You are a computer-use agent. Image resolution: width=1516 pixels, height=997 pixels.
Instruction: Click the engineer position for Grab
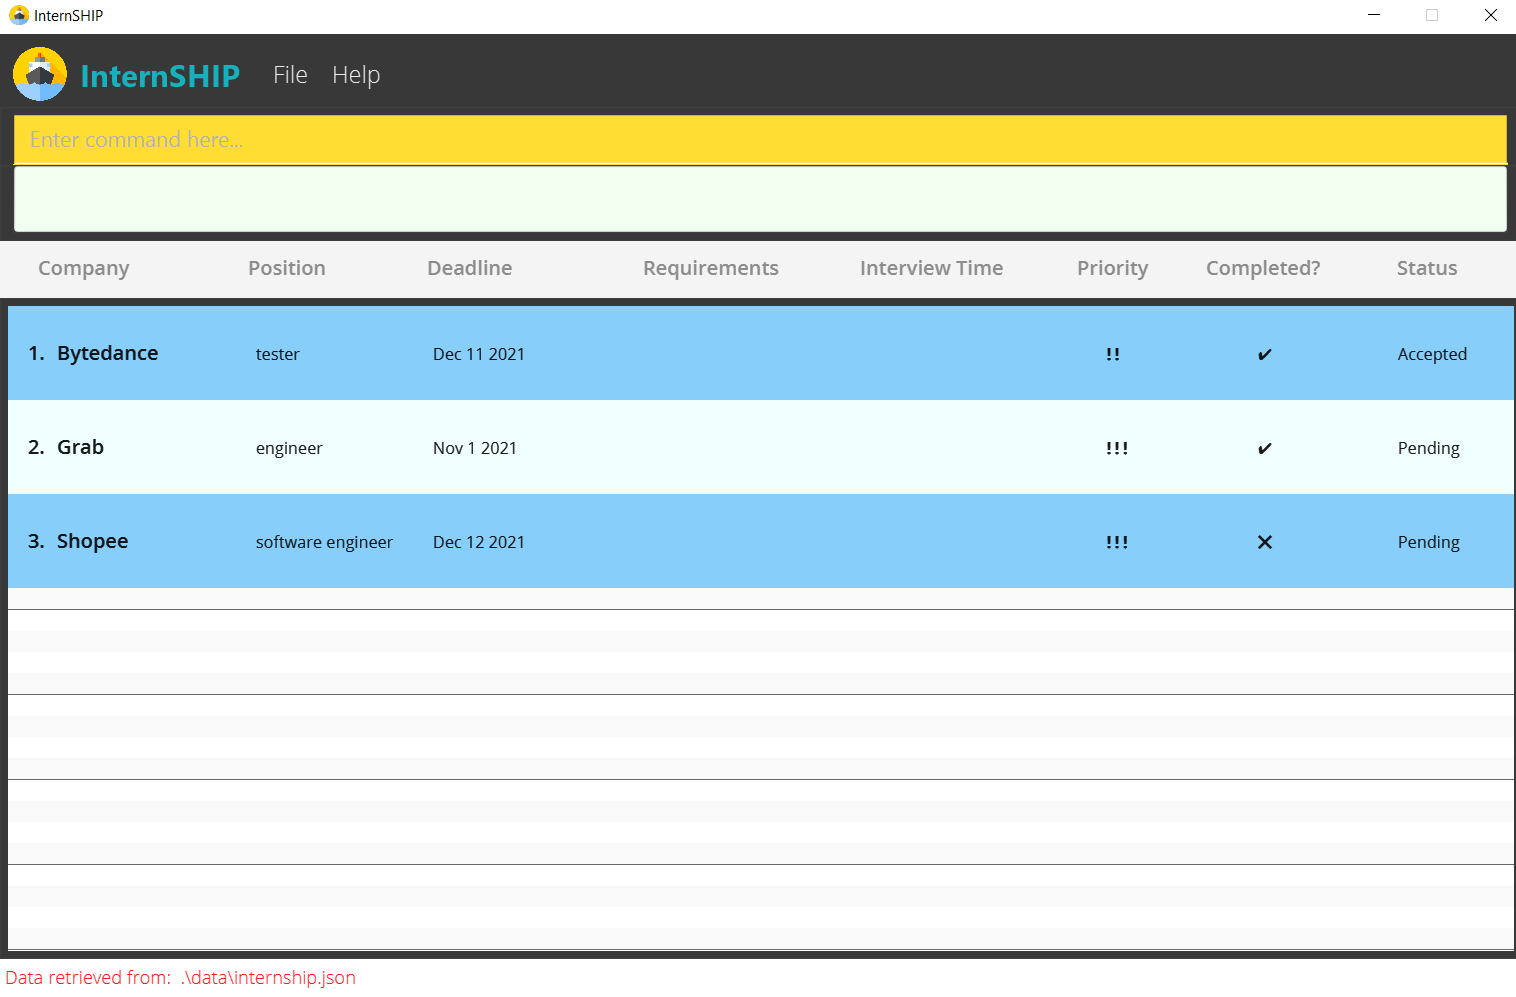point(289,448)
